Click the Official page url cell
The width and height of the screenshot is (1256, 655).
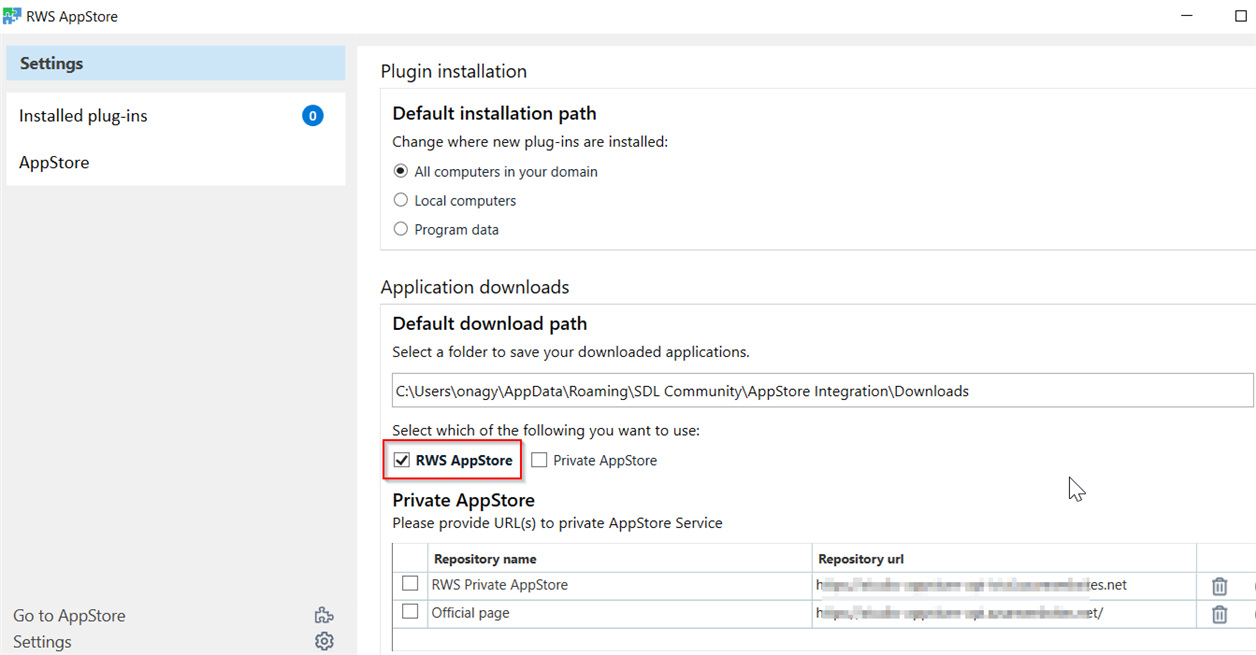point(1004,613)
